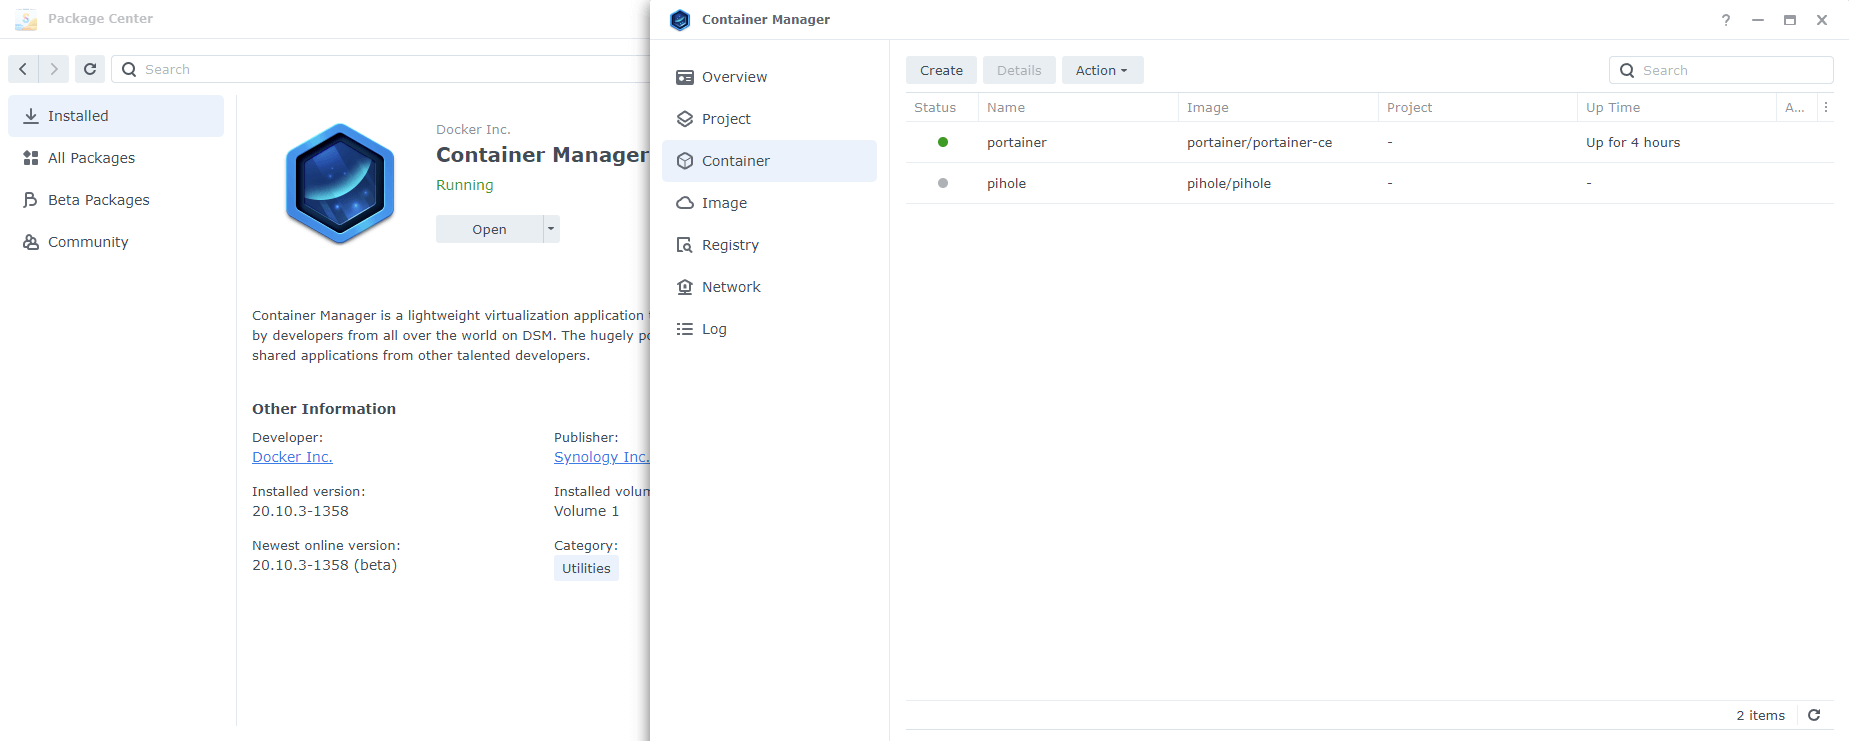Follow the Synology Inc. publisher link
The image size is (1849, 741).
[x=601, y=457]
